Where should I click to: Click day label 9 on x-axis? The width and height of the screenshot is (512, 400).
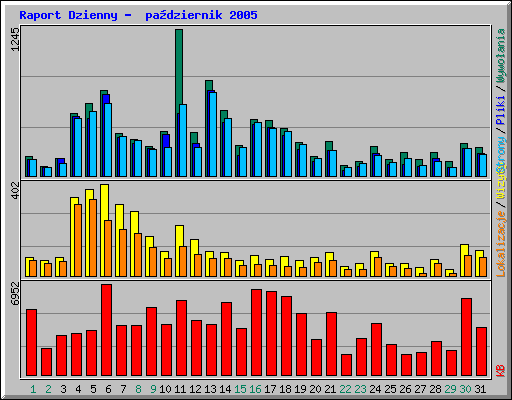[x=153, y=389]
